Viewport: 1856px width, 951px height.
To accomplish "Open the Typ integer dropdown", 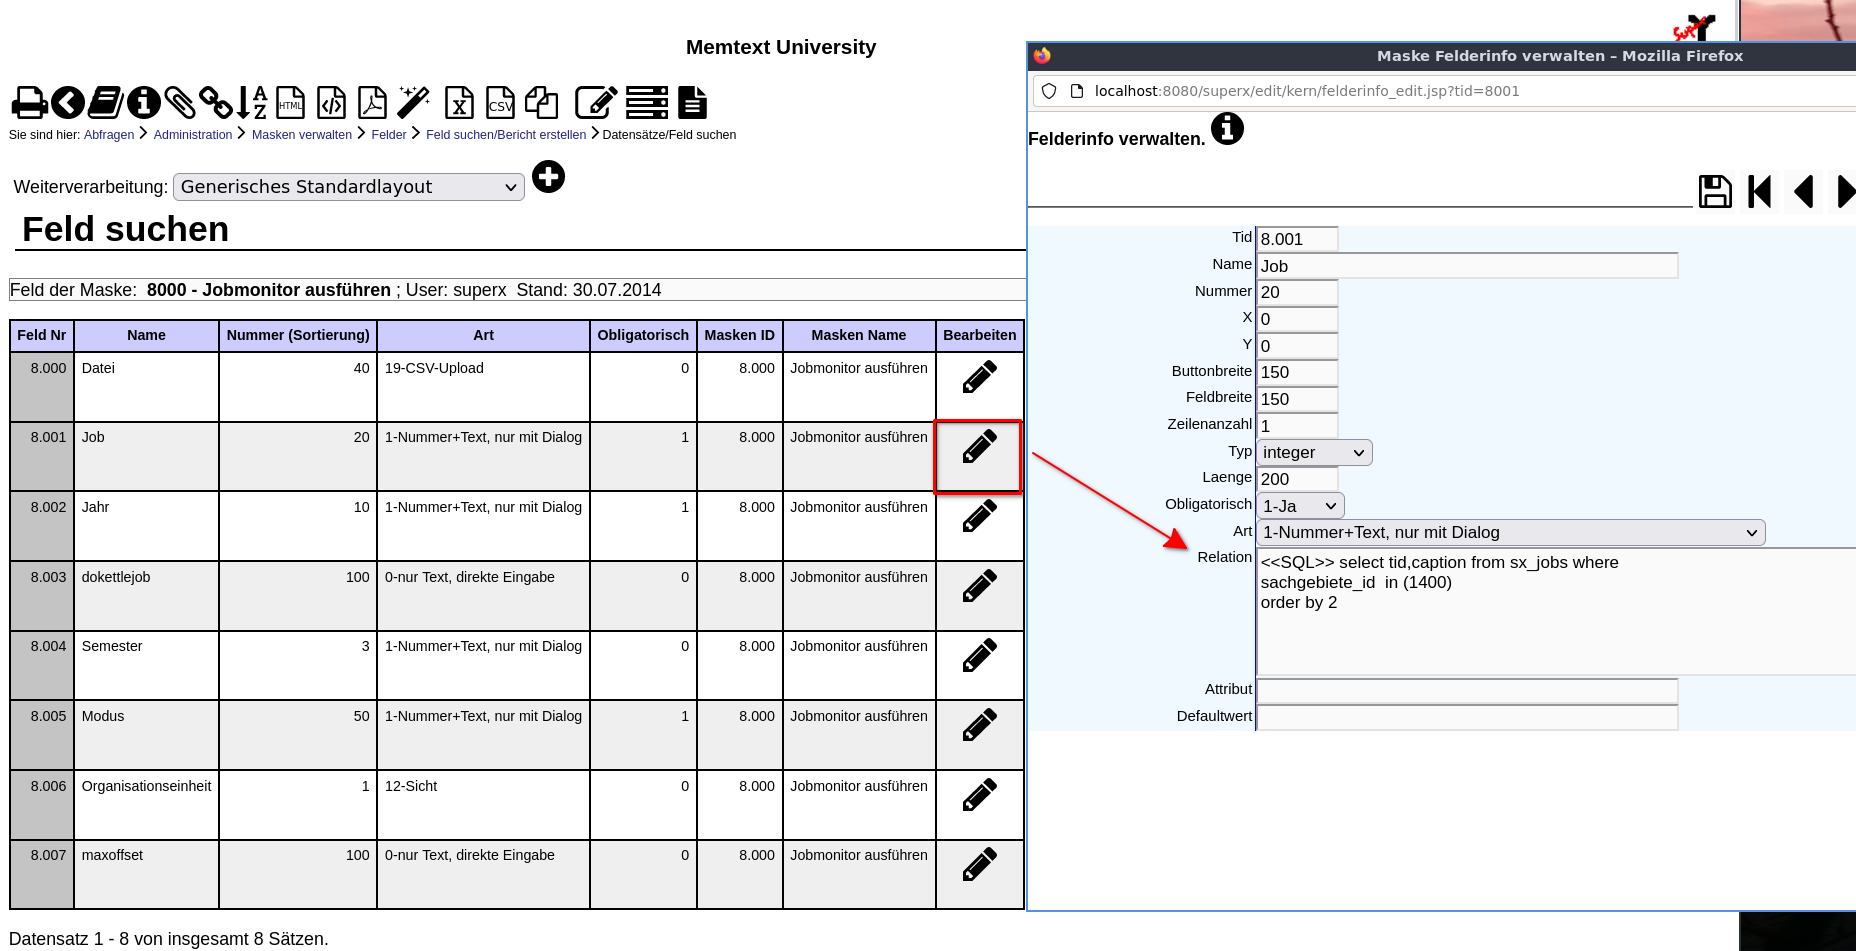I will (x=1314, y=453).
